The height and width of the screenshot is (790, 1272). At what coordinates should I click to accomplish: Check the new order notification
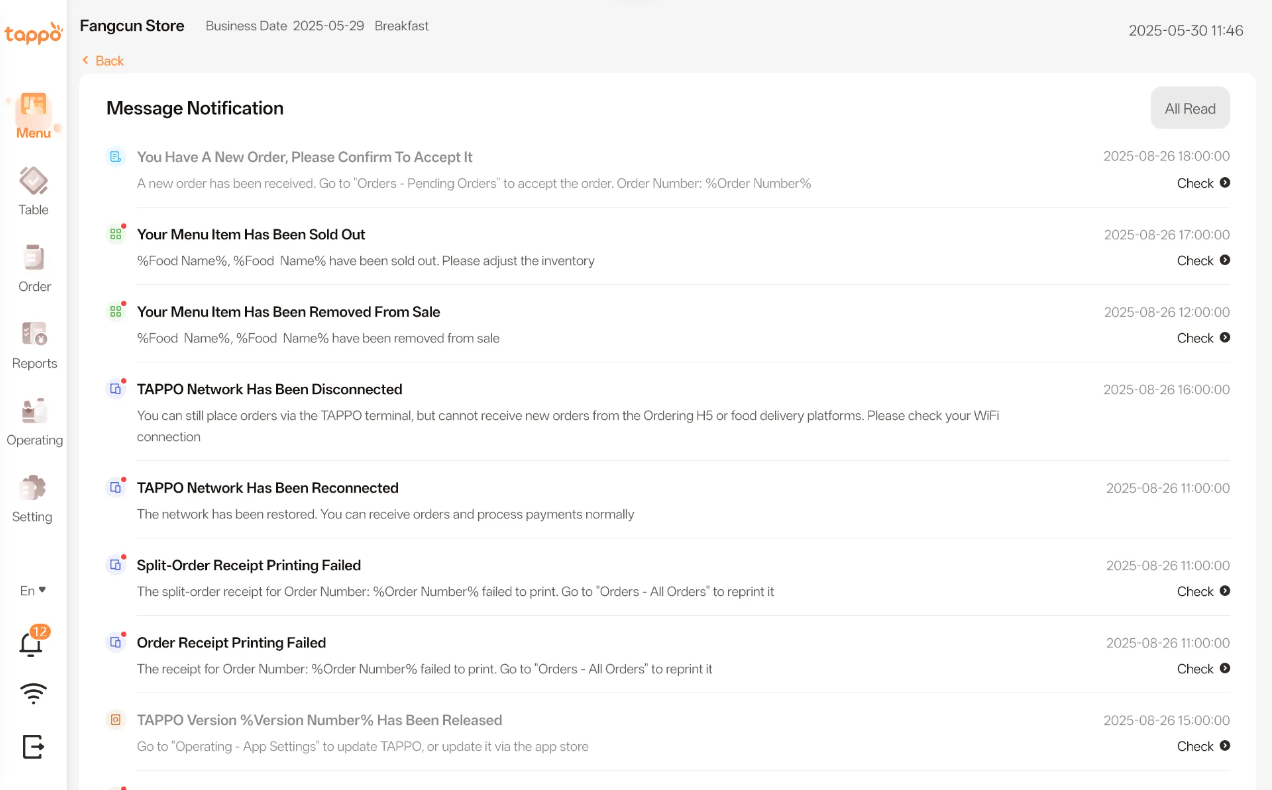[x=1203, y=183]
